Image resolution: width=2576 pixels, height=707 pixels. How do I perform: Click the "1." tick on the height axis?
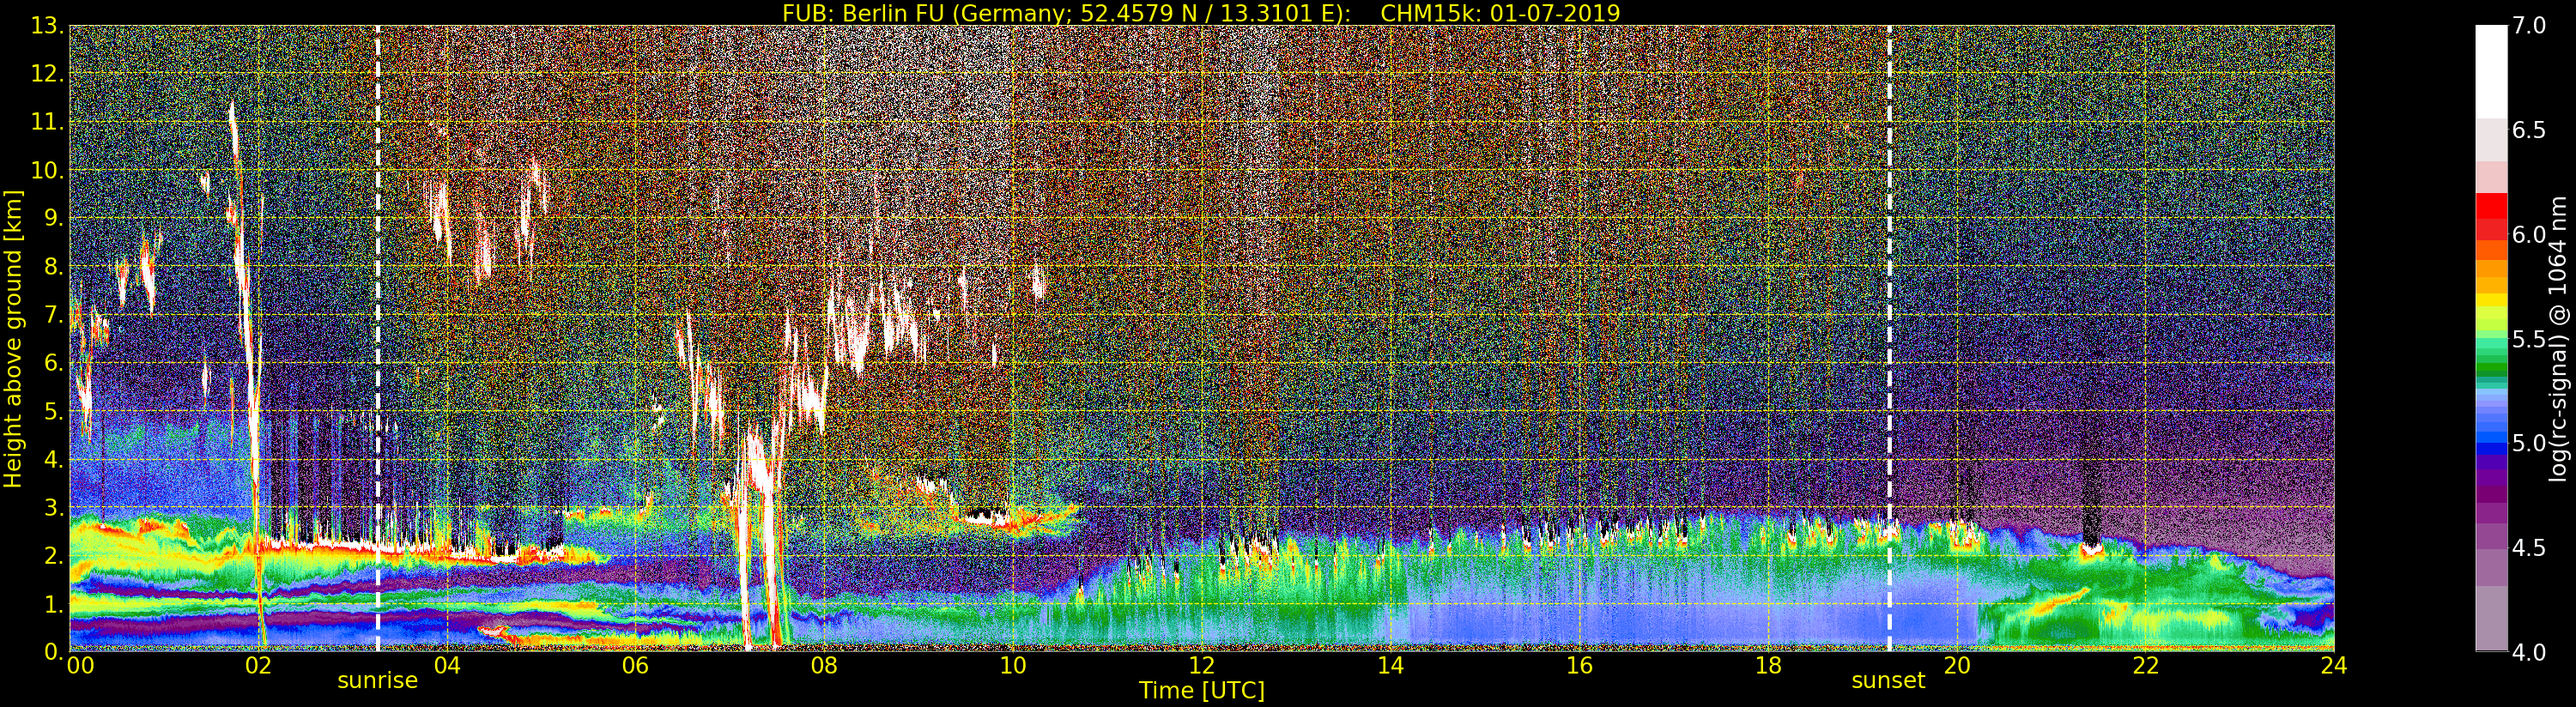pyautogui.click(x=54, y=604)
